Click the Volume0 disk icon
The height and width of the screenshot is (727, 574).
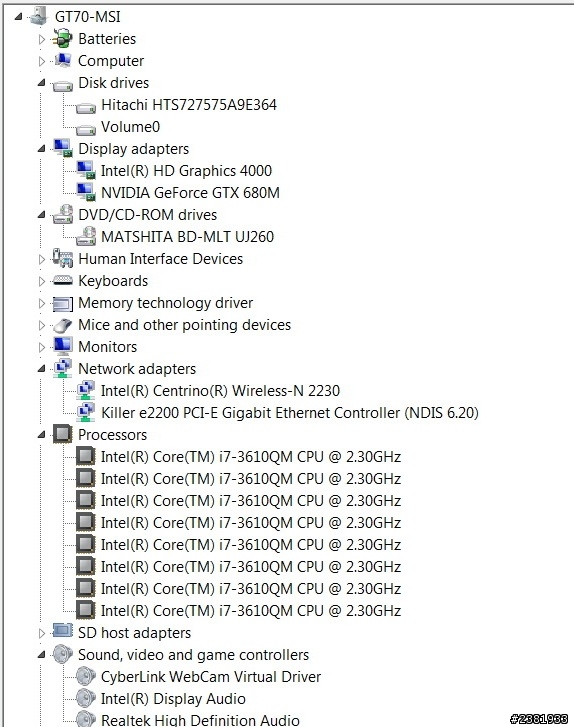[85, 129]
